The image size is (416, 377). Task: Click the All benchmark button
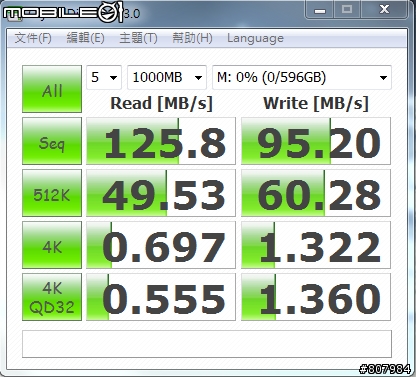pyautogui.click(x=52, y=89)
